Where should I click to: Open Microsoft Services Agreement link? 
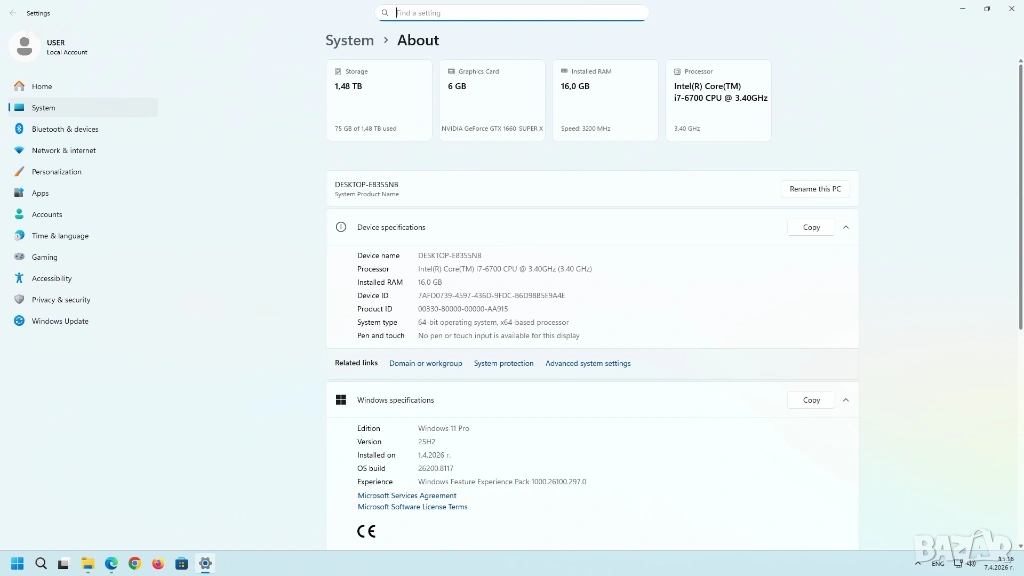click(407, 495)
